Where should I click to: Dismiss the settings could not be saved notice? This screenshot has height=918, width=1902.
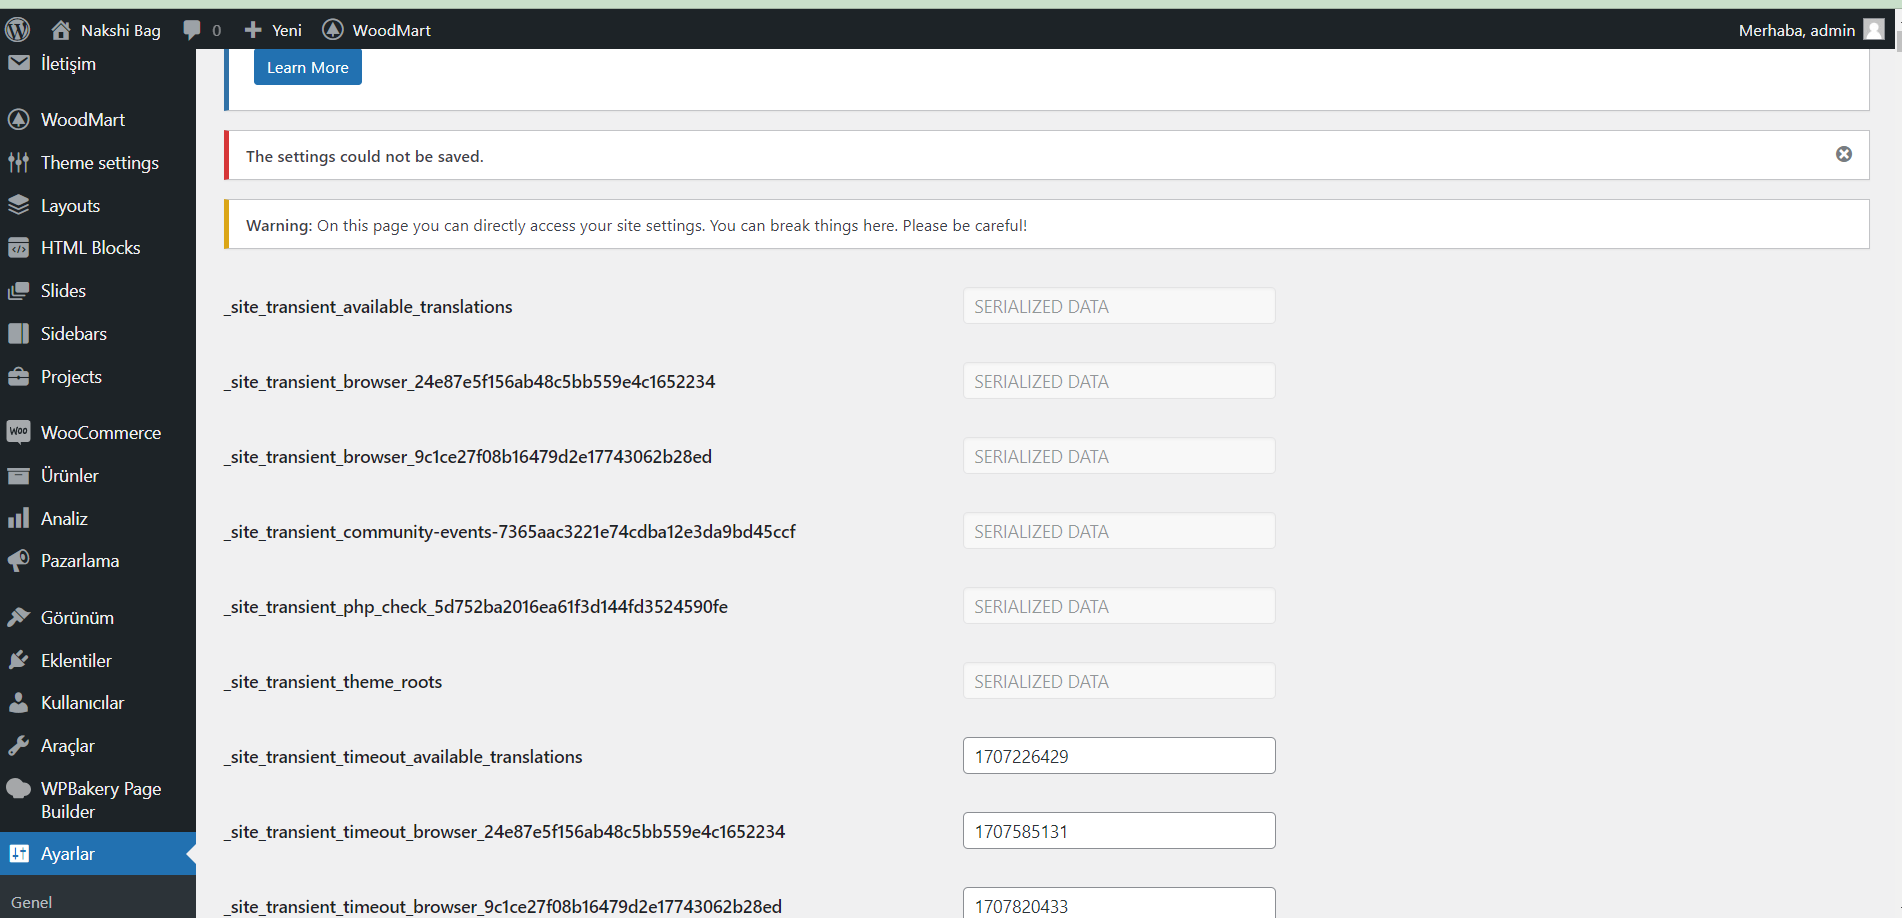[x=1844, y=154]
